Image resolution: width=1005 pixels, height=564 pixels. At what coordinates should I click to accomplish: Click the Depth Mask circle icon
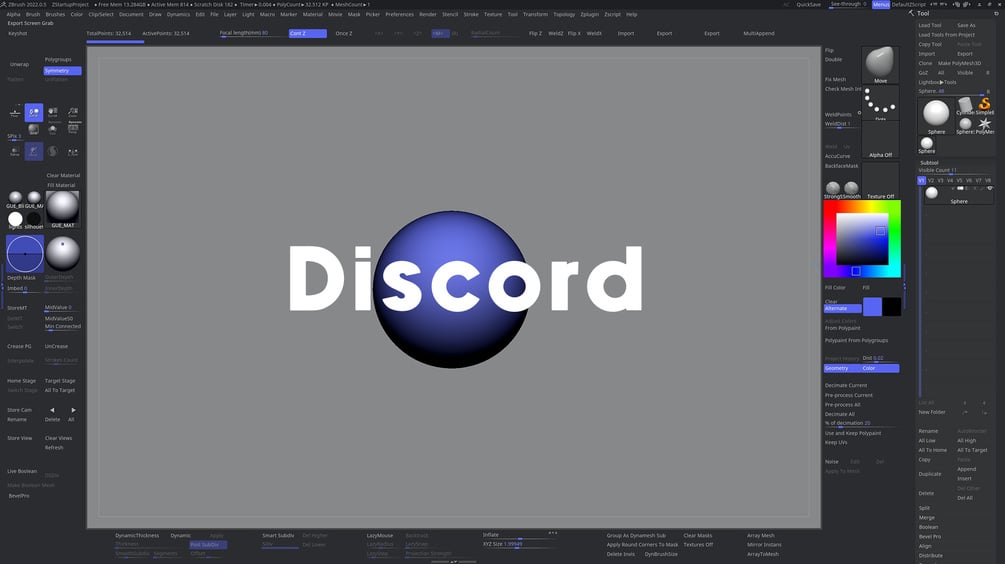tap(25, 254)
